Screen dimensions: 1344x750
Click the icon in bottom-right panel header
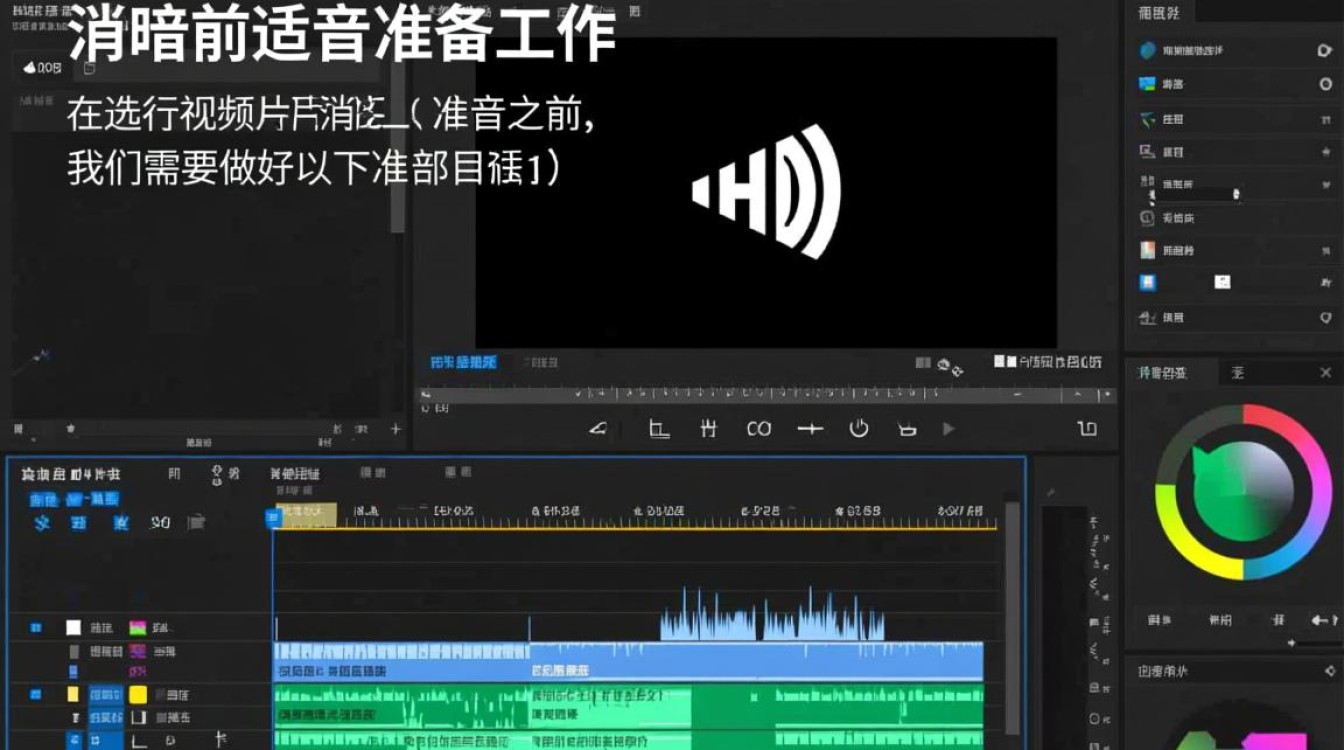[1328, 671]
